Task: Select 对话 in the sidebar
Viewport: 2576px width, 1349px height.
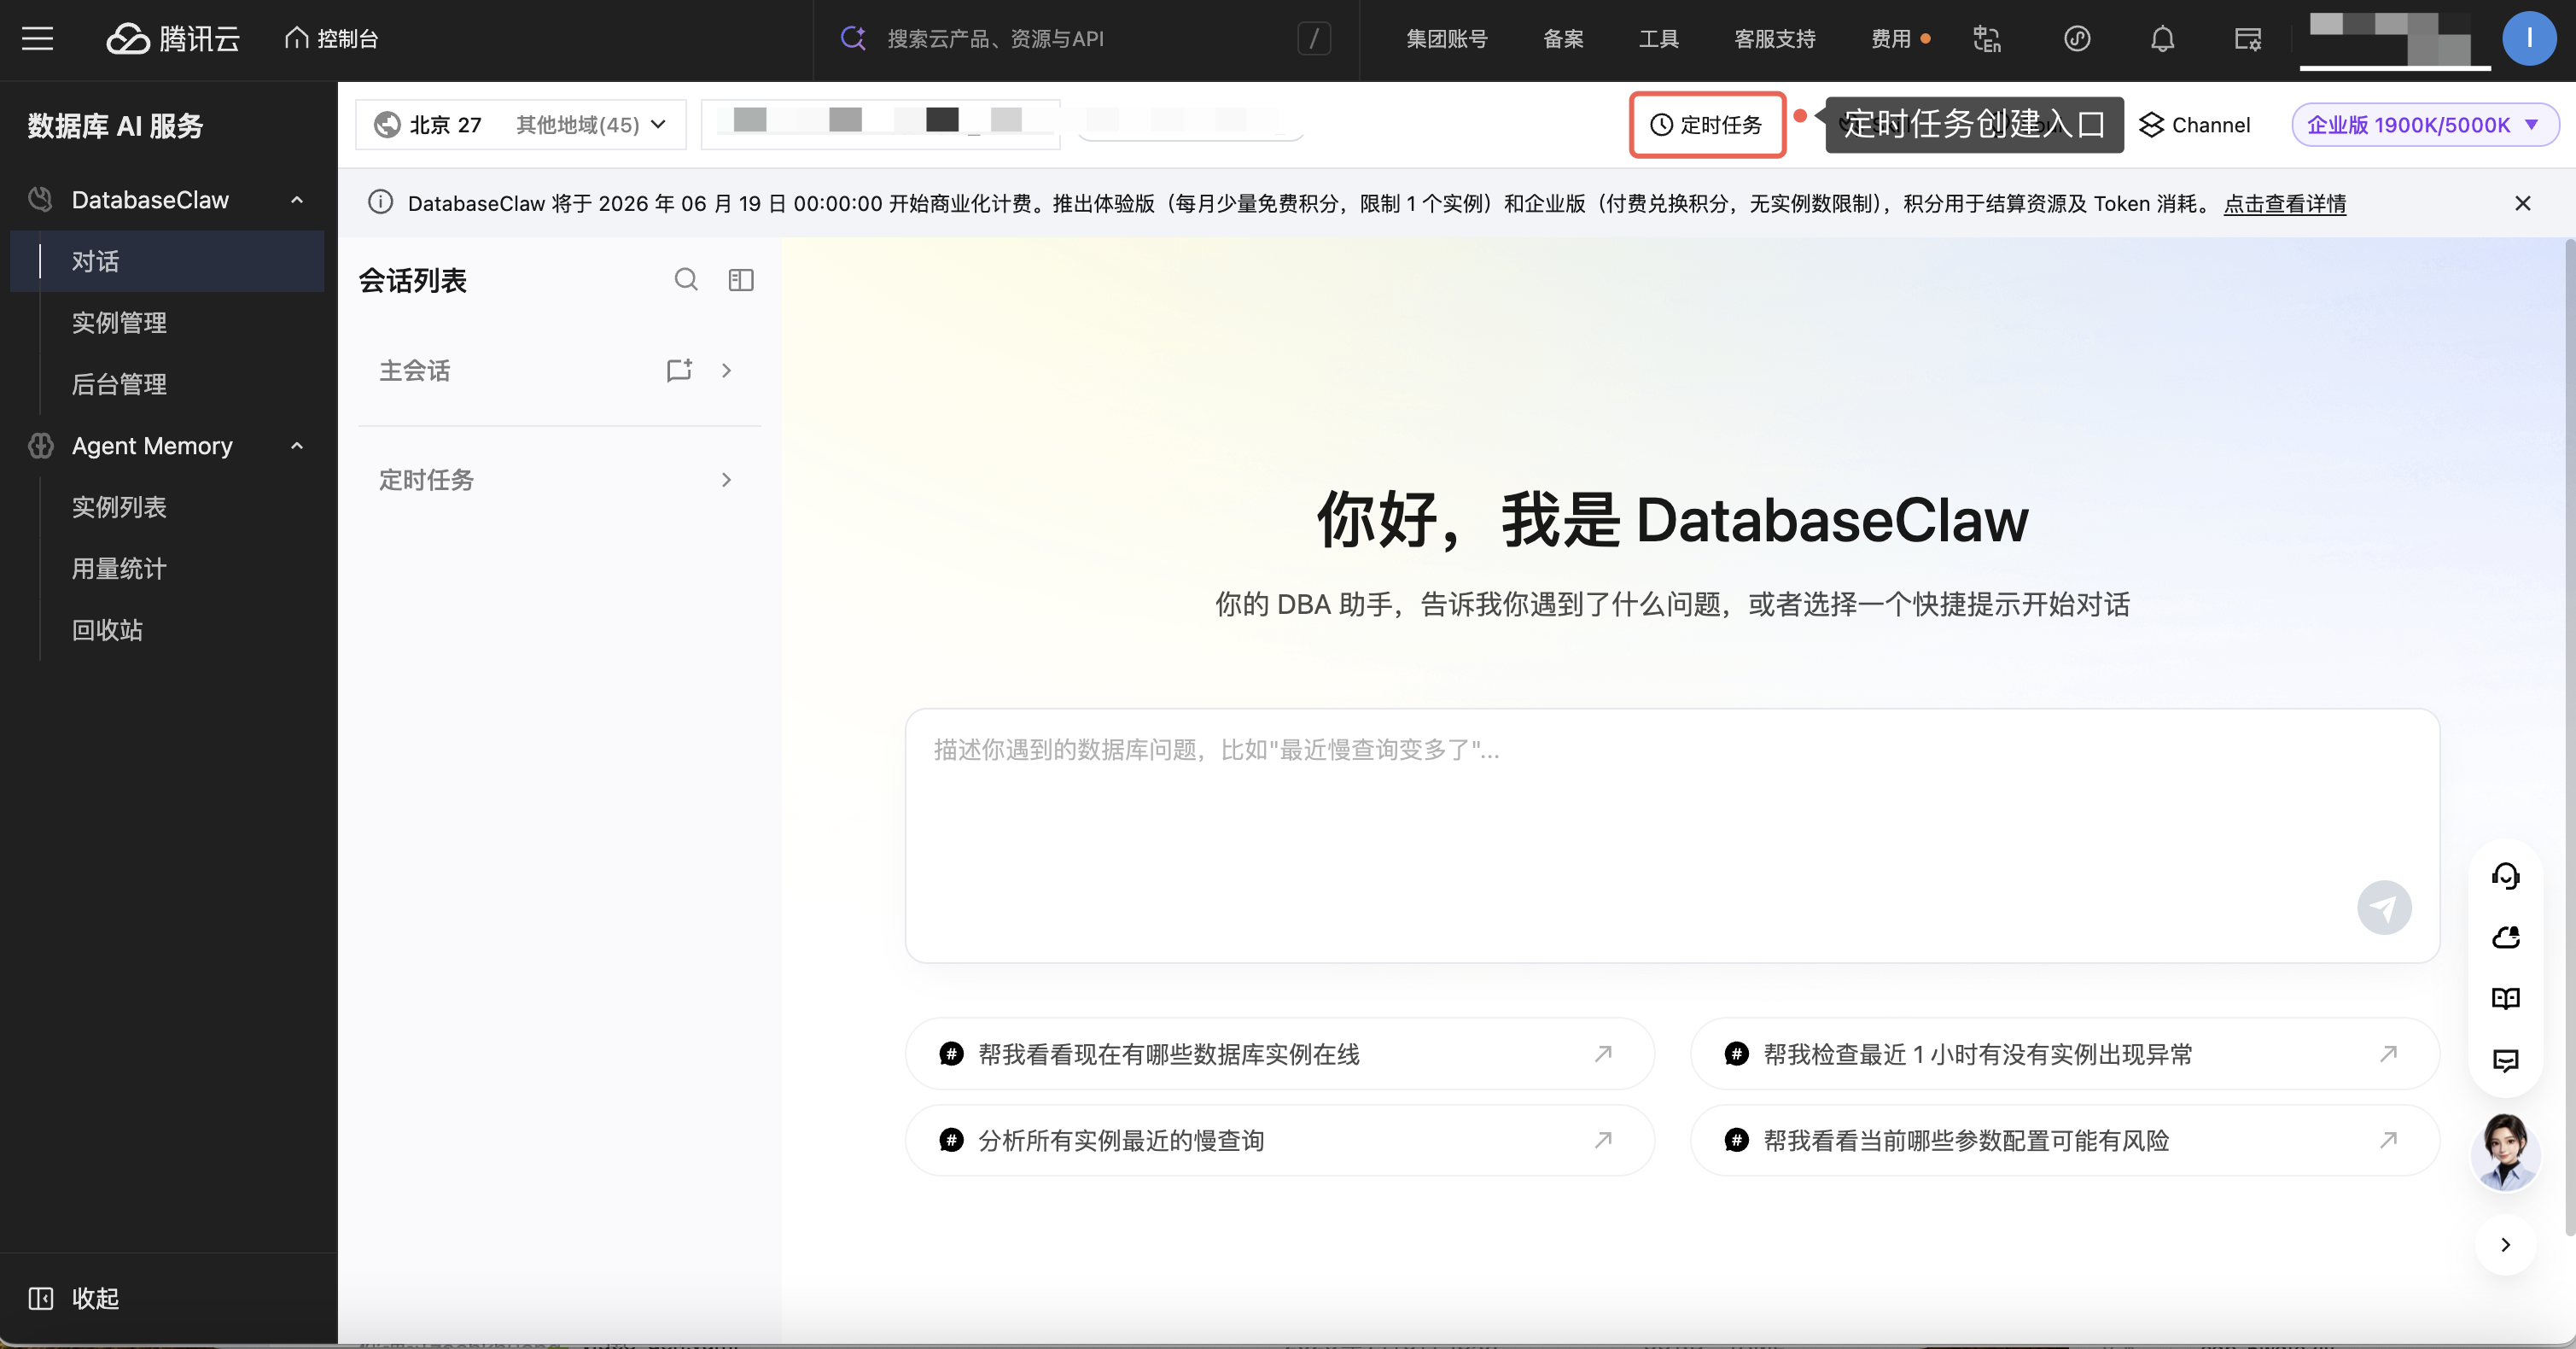Action: (x=167, y=261)
